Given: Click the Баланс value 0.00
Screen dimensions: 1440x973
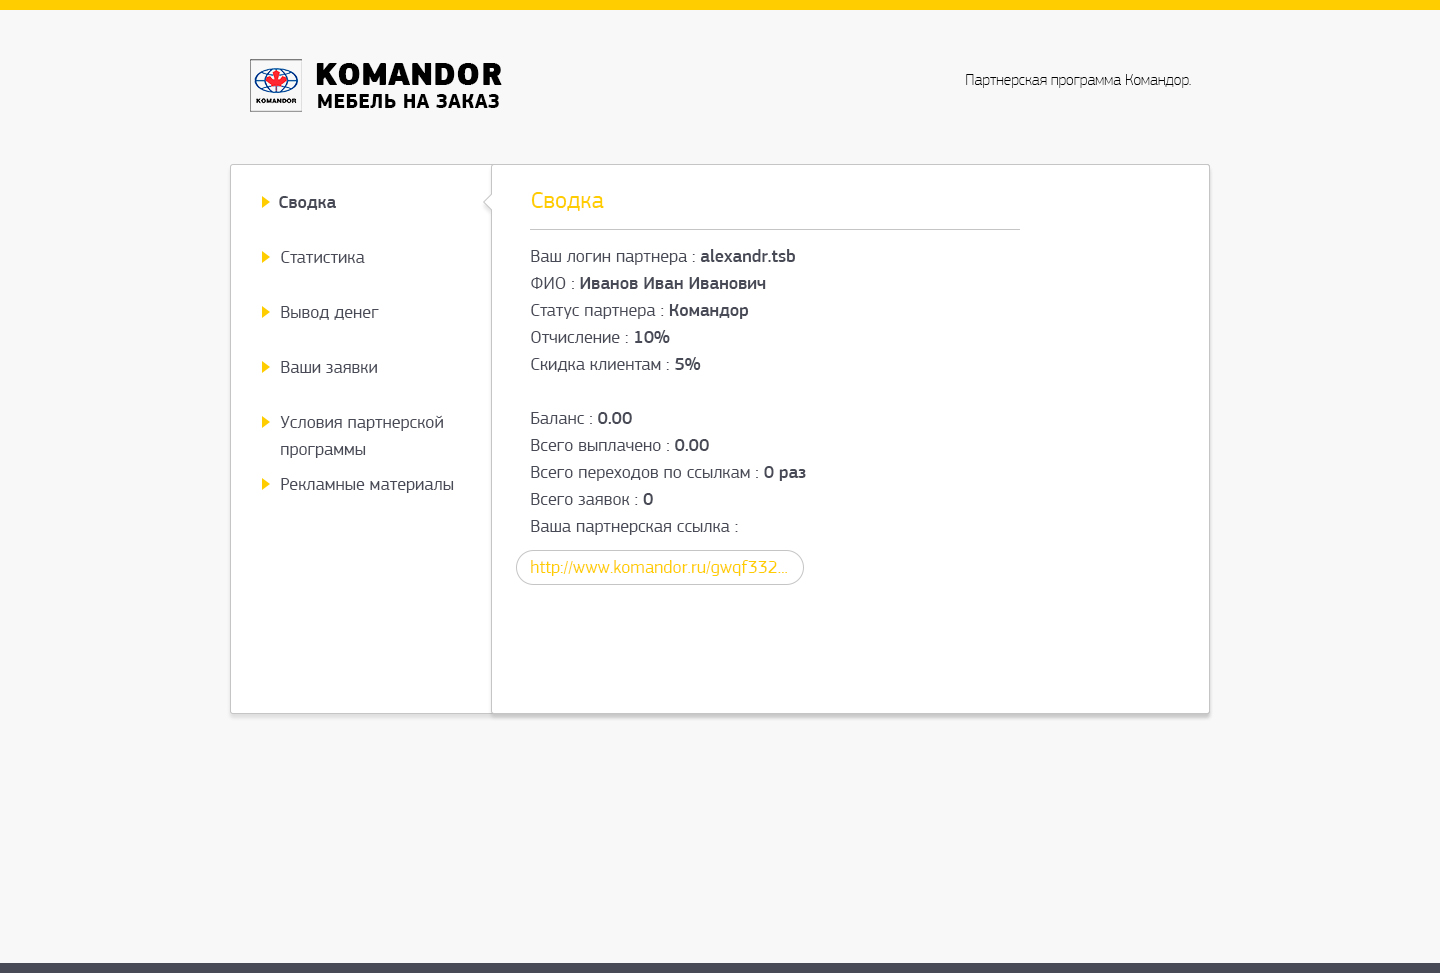Looking at the screenshot, I should pyautogui.click(x=615, y=418).
